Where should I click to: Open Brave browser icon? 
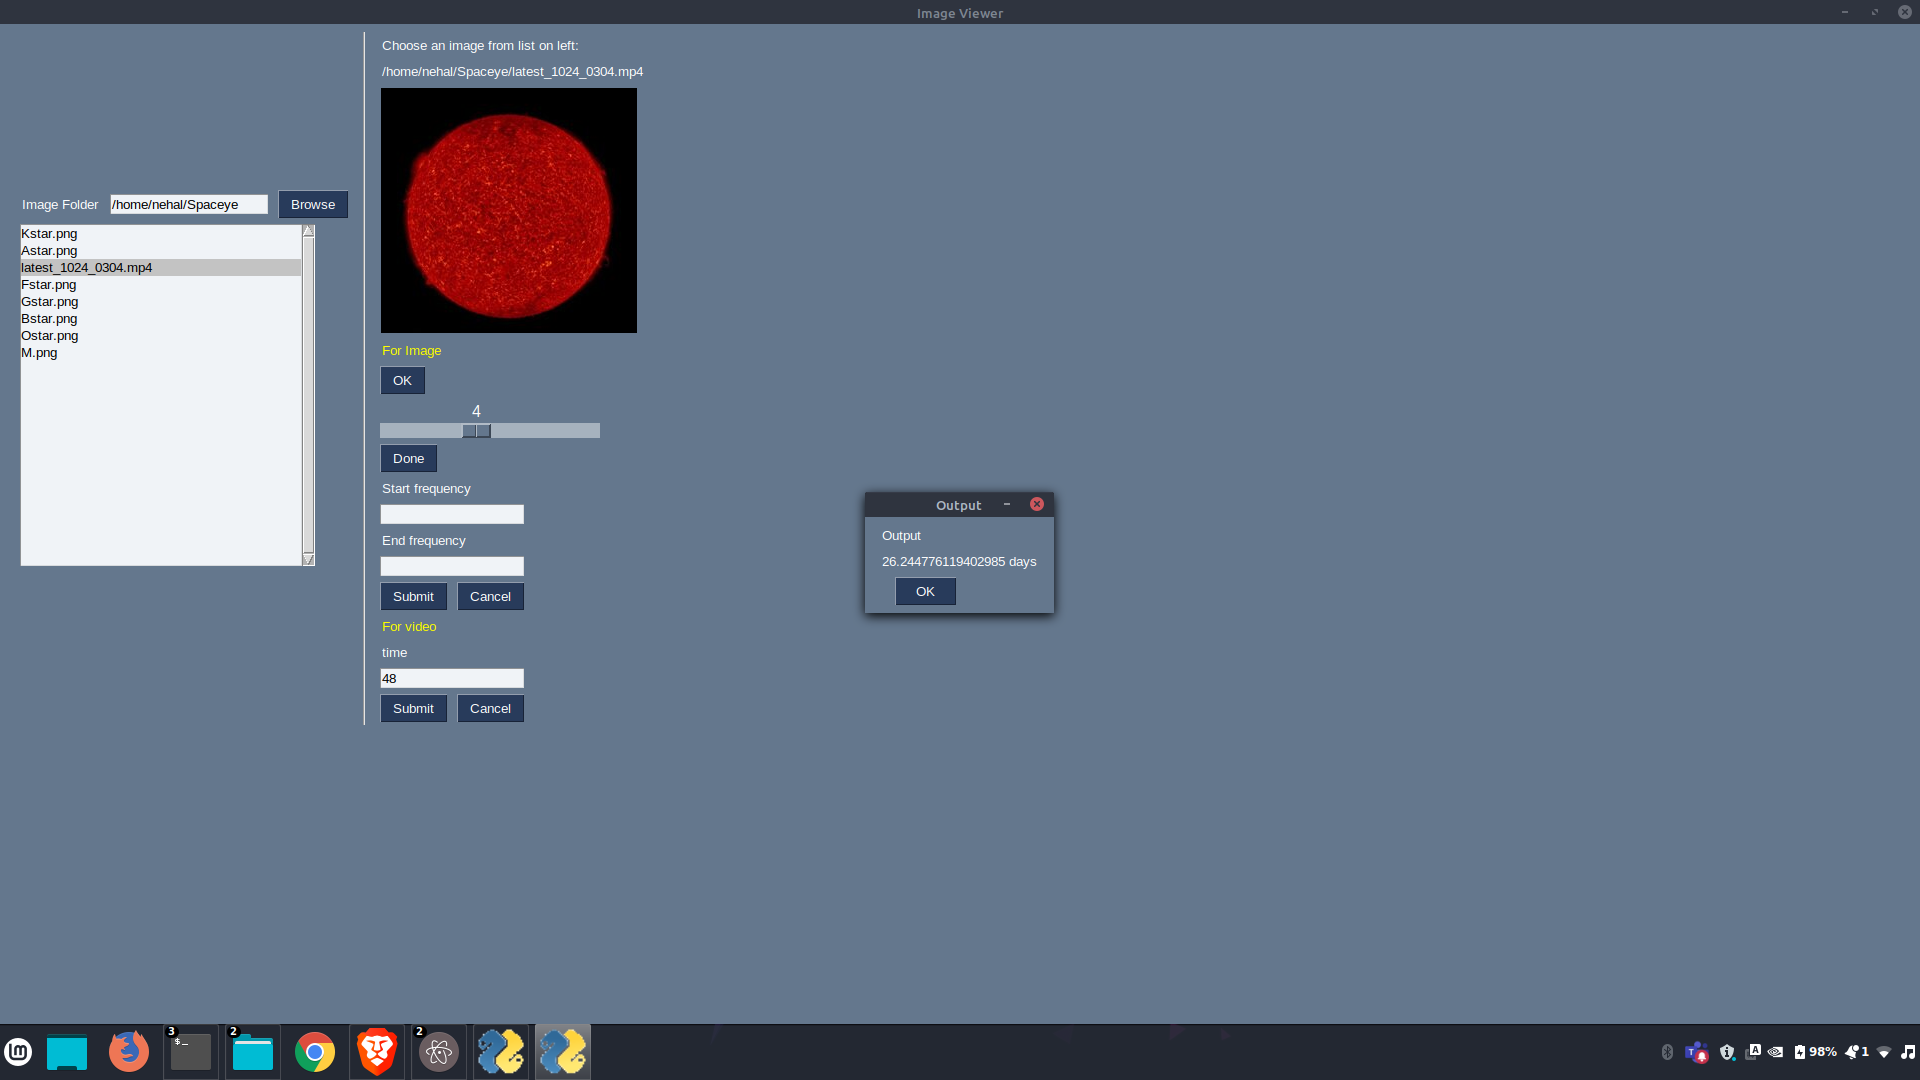click(x=377, y=1052)
